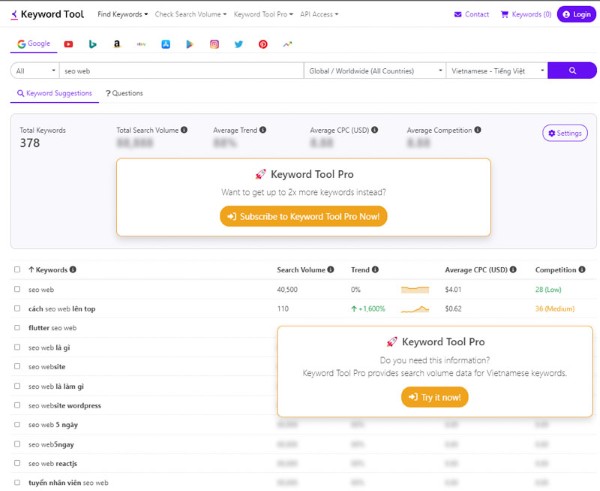Choose the eBay keyword source icon
This screenshot has height=491, width=600.
coord(141,44)
